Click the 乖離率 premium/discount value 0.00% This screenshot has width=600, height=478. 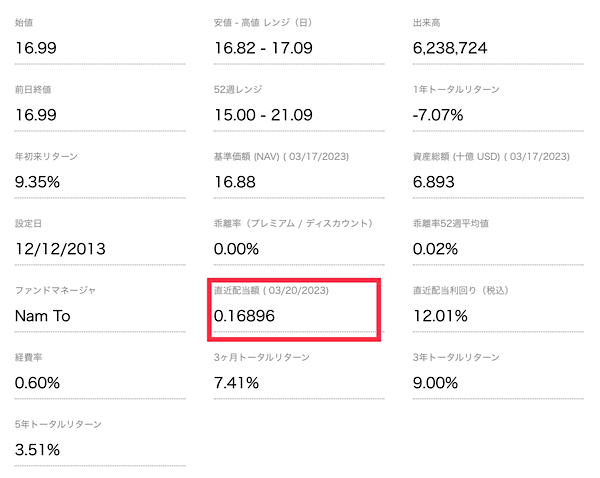point(236,249)
